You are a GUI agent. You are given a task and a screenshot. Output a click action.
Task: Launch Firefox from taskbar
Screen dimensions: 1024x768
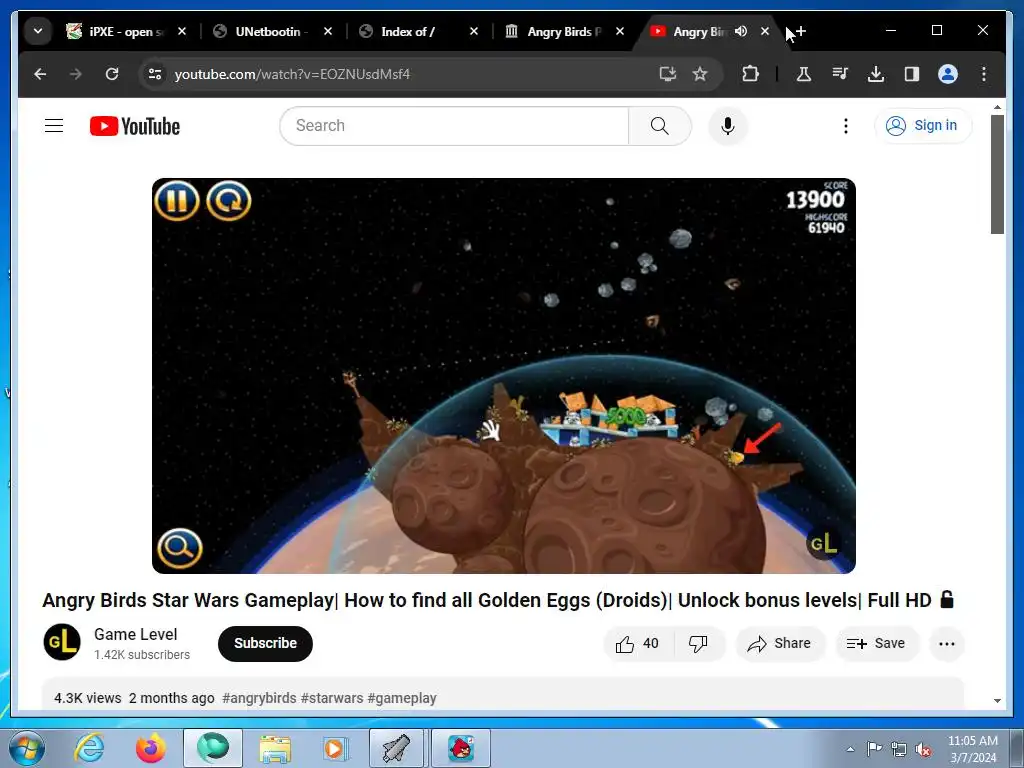point(150,748)
